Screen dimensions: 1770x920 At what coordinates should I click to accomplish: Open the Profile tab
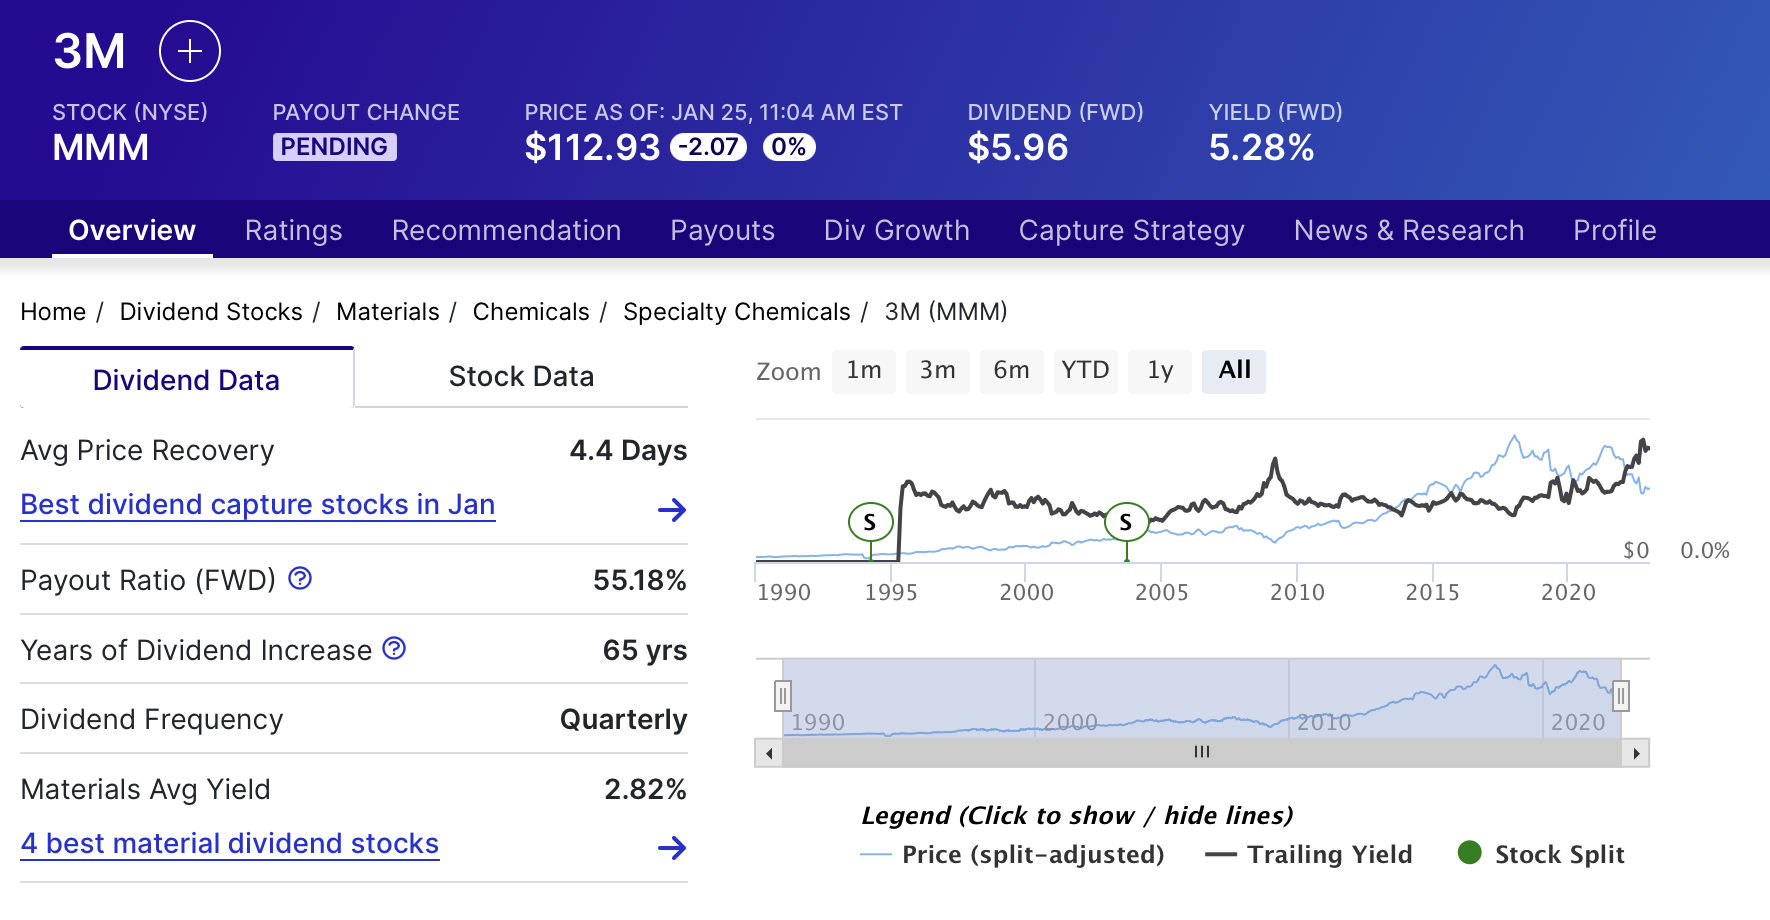click(x=1615, y=230)
